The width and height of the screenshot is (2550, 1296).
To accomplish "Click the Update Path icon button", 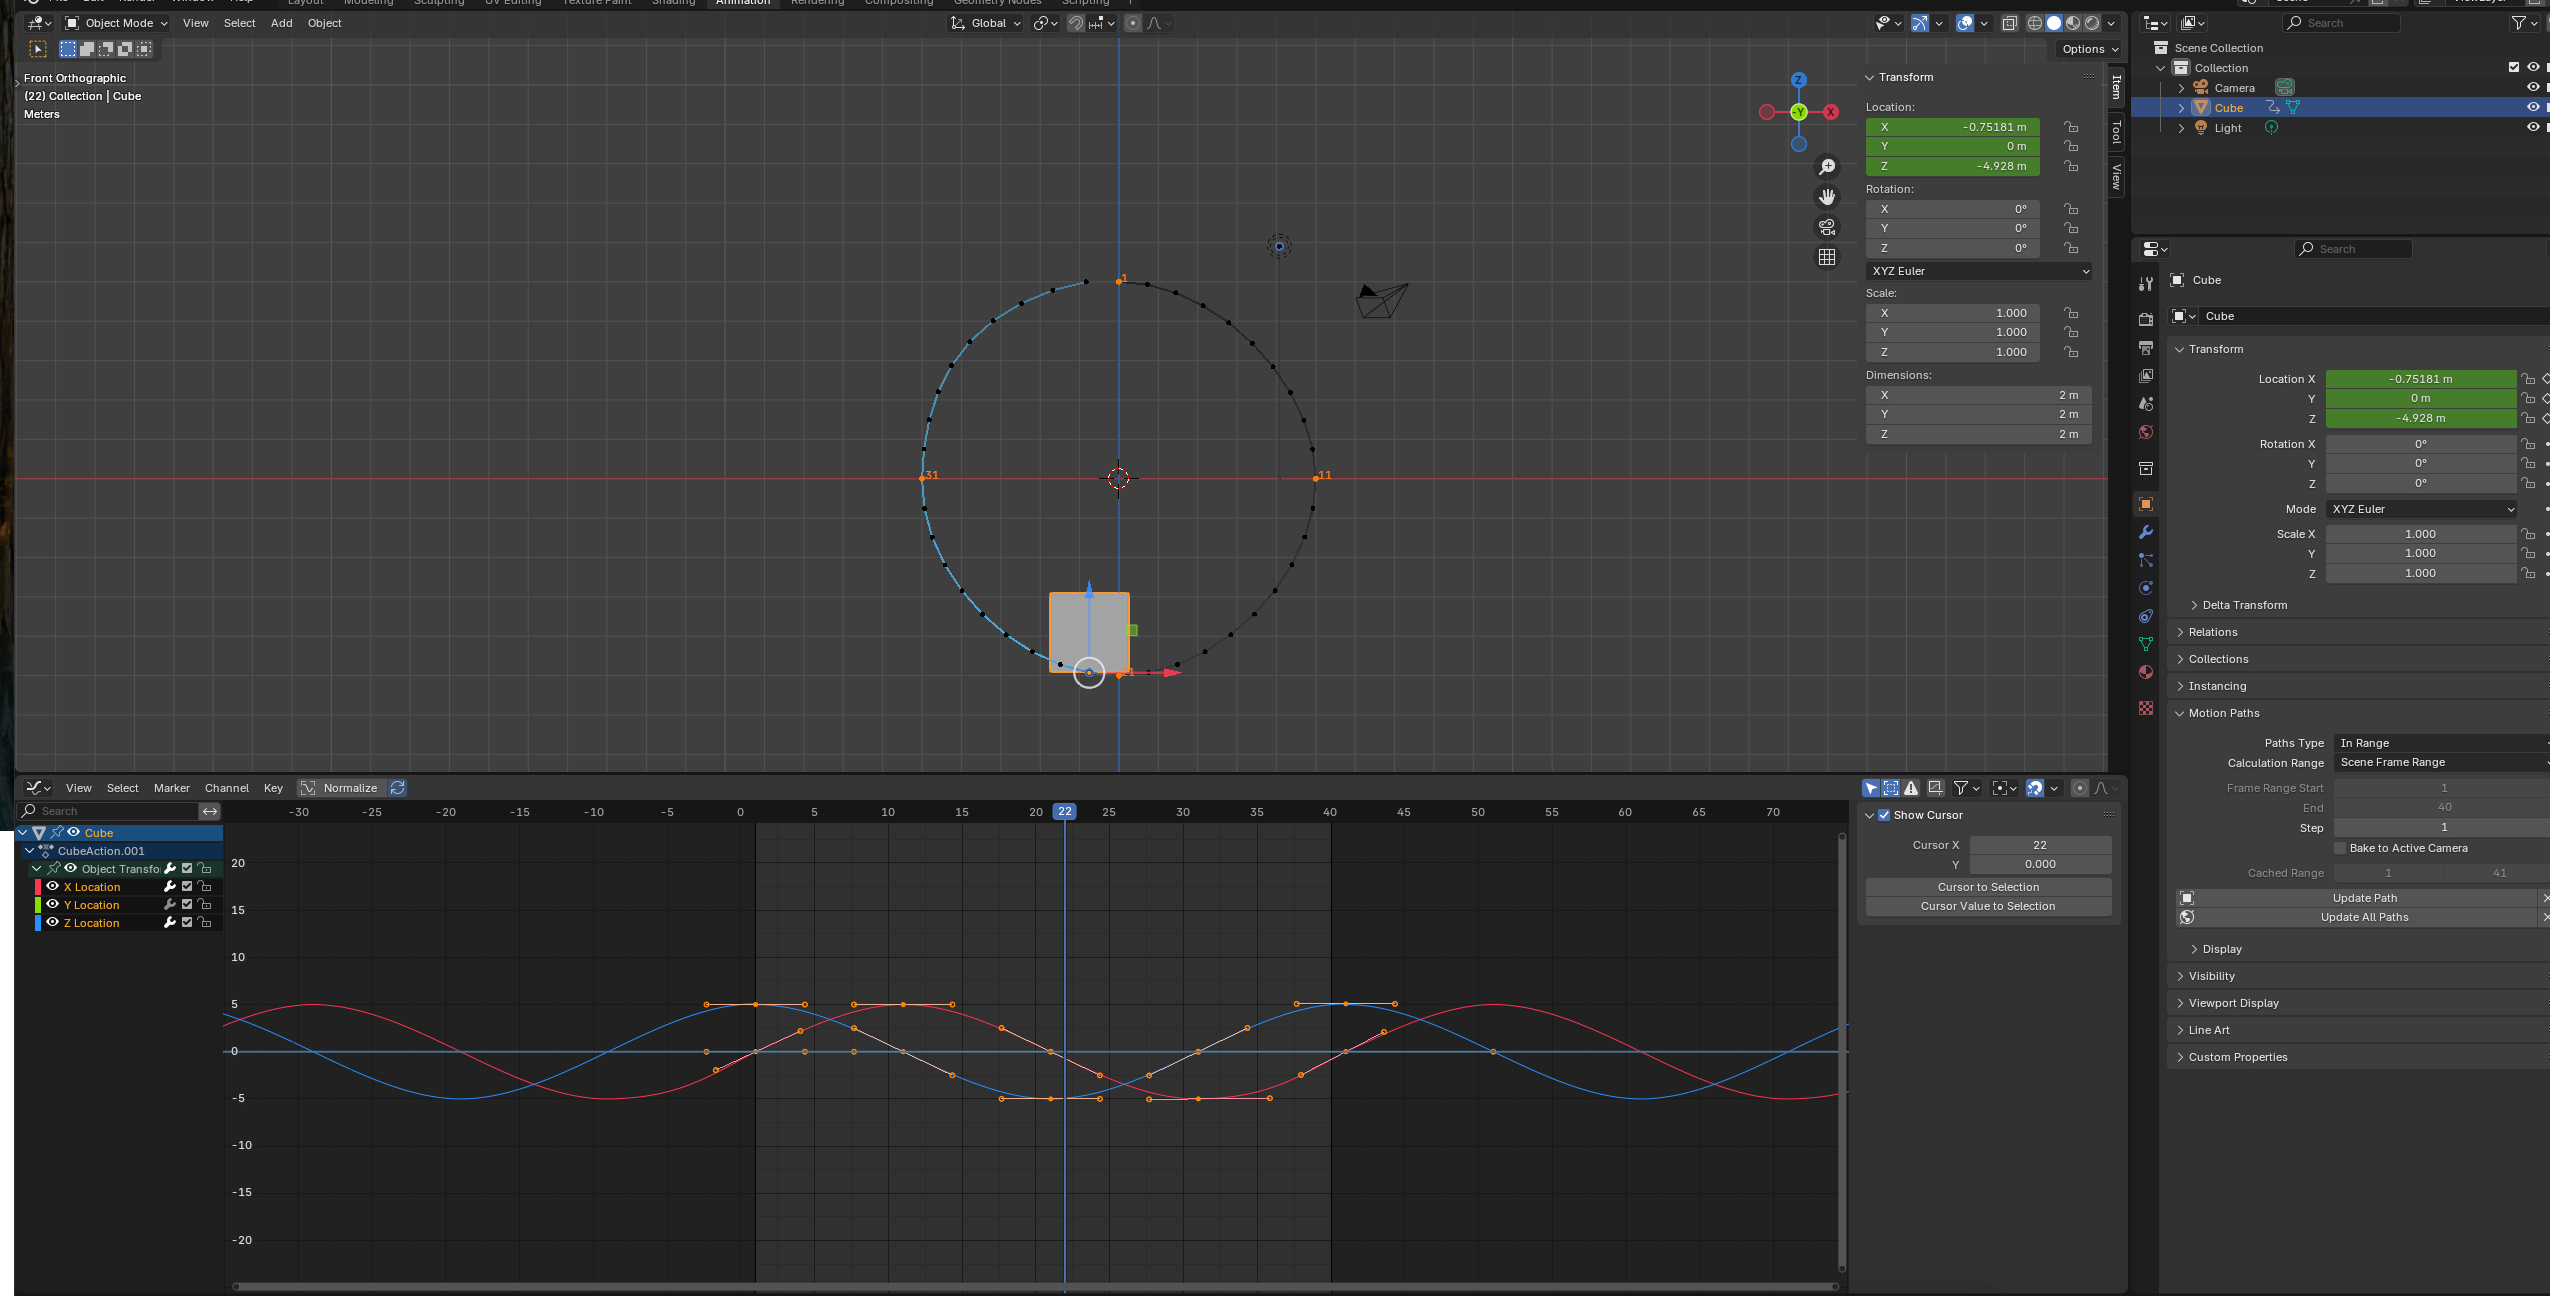I will click(2187, 898).
